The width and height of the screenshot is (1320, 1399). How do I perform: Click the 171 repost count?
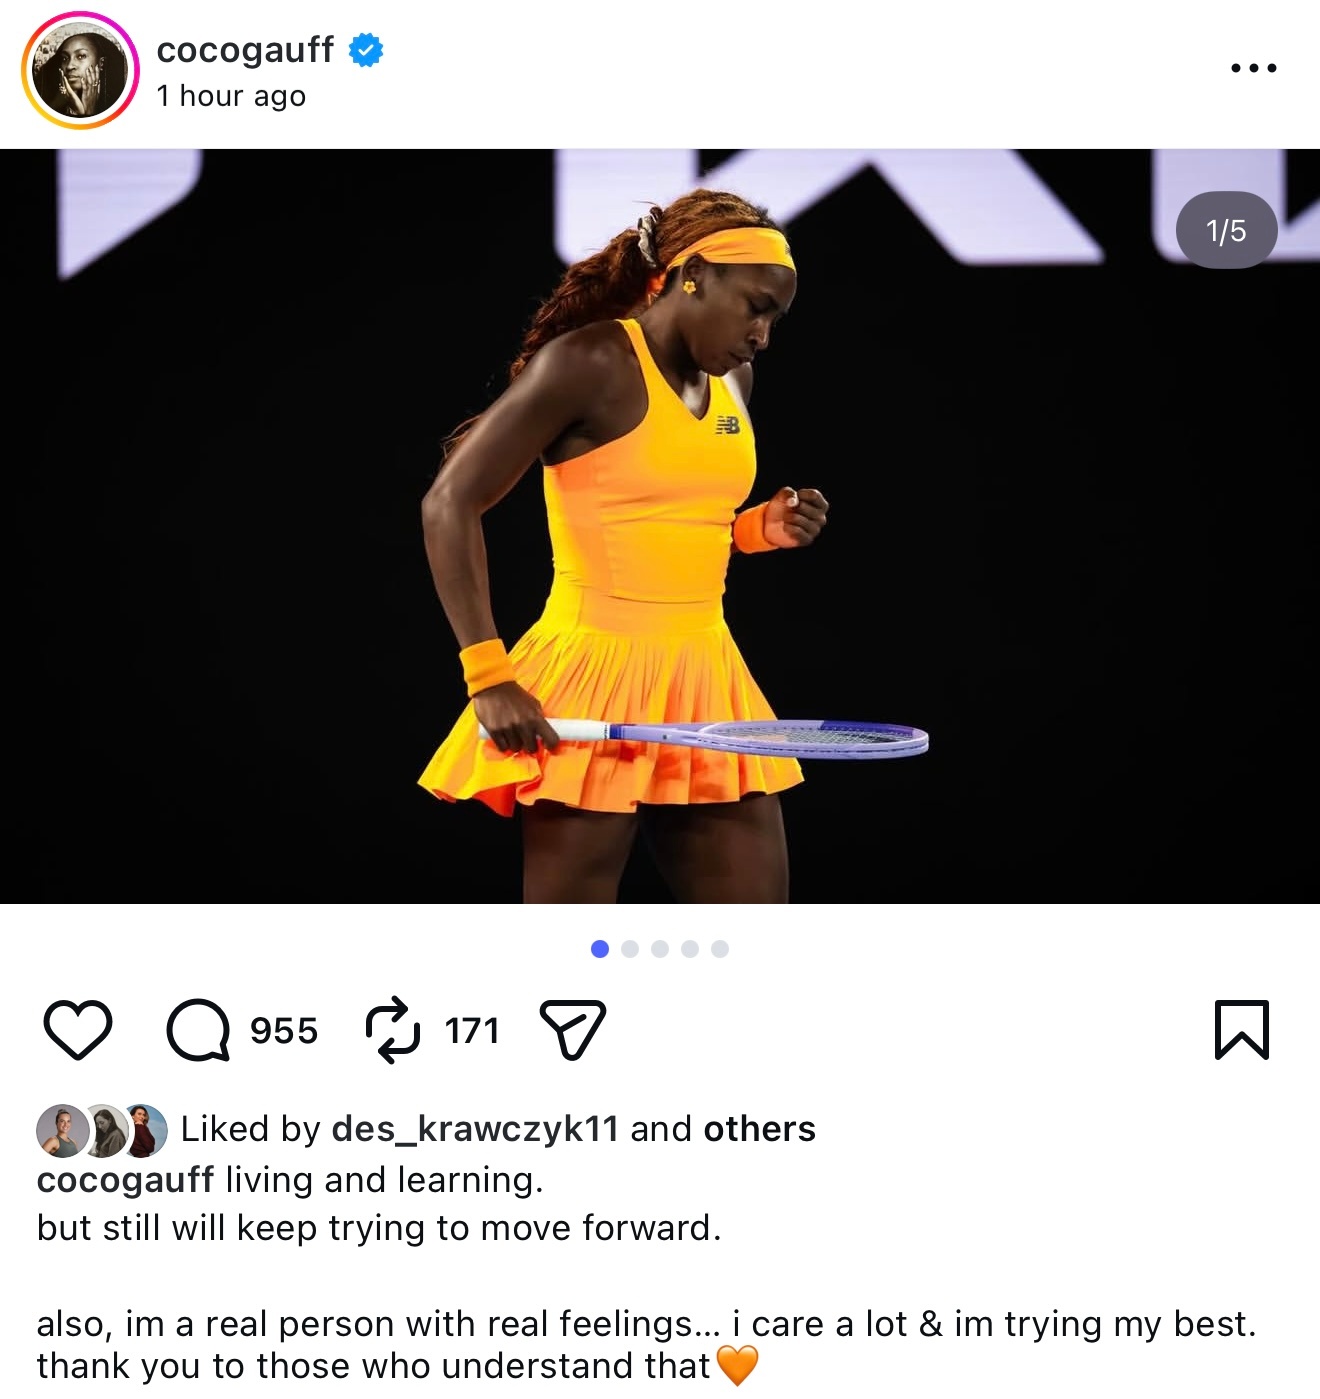[472, 1030]
